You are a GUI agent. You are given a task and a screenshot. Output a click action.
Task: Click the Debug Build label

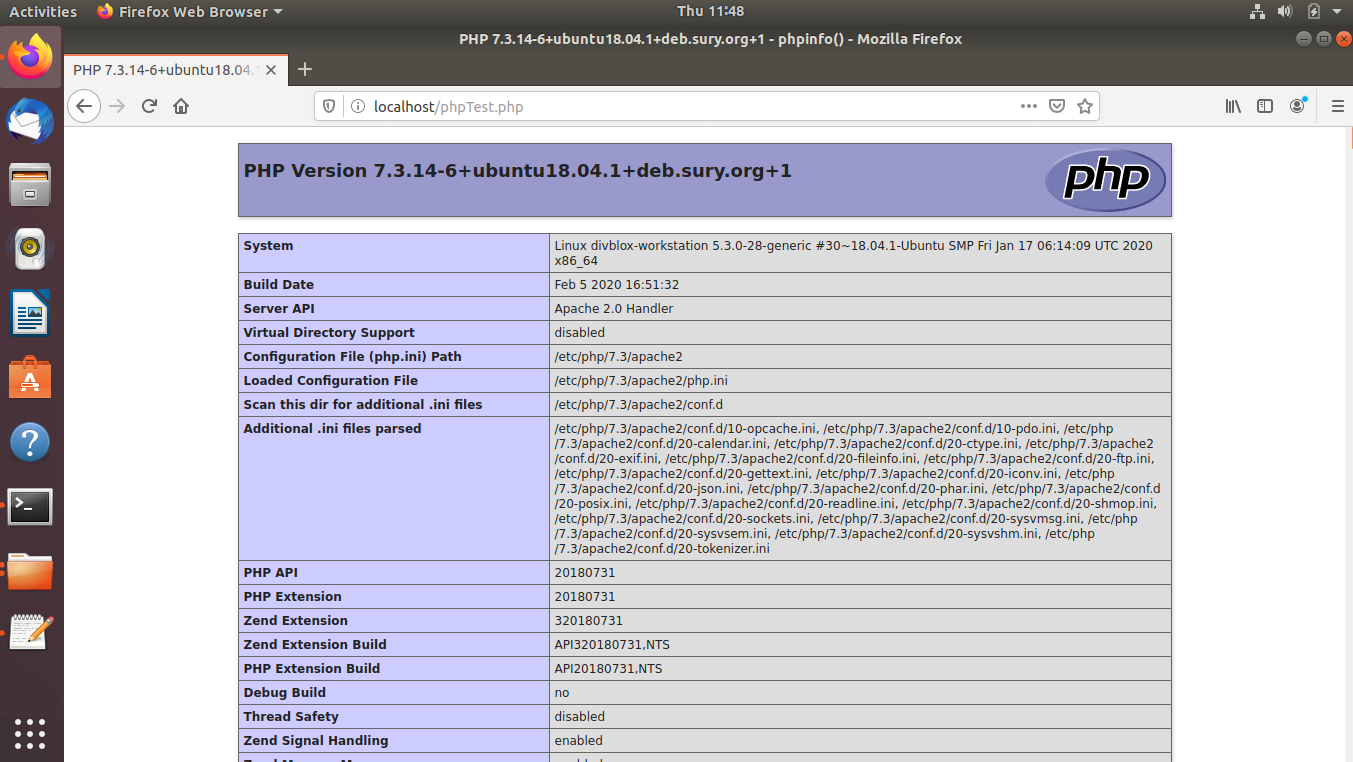(x=285, y=693)
